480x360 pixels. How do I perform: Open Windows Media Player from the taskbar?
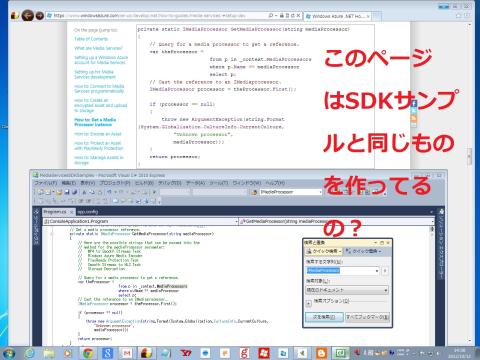(x=68, y=353)
